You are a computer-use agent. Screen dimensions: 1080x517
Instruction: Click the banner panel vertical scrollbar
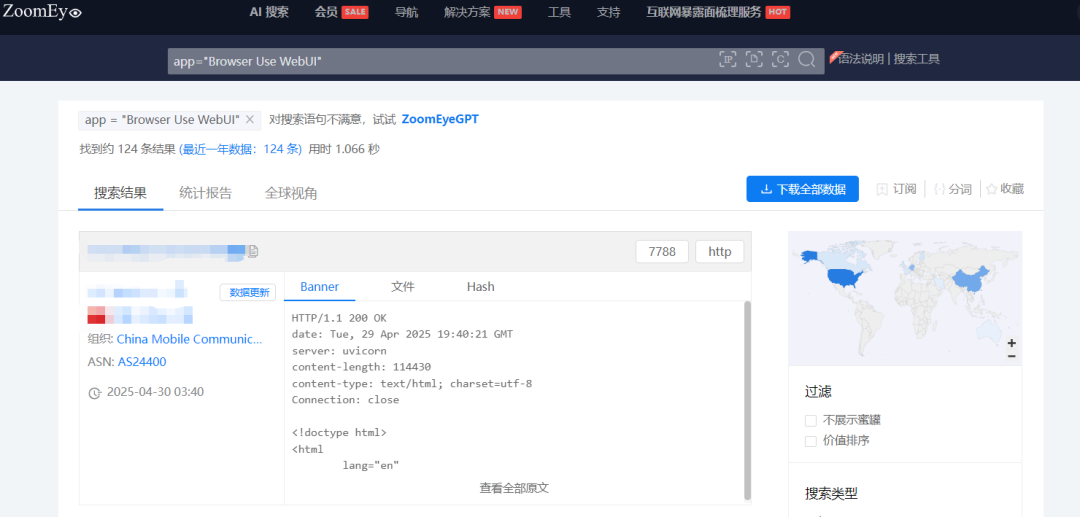pos(747,399)
